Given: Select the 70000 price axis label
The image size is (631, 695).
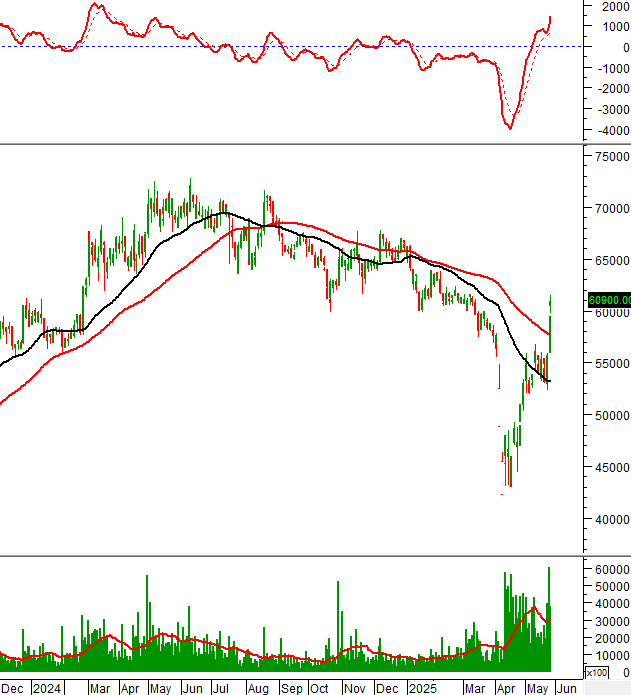Looking at the screenshot, I should [612, 208].
